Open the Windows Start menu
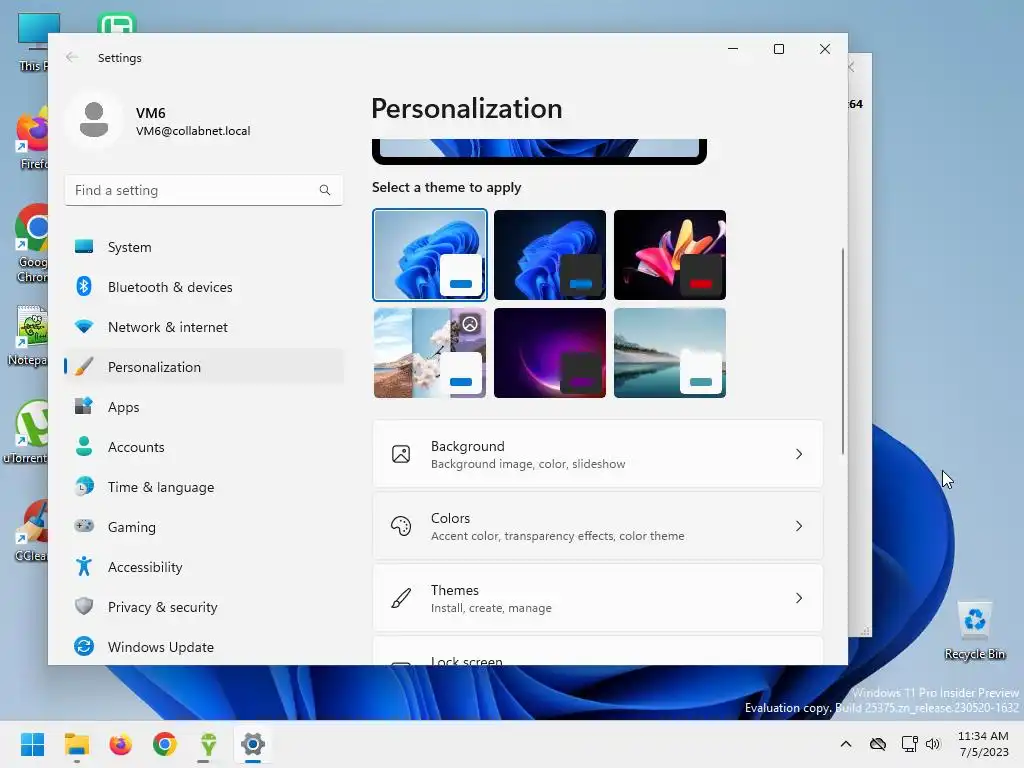 pos(32,744)
